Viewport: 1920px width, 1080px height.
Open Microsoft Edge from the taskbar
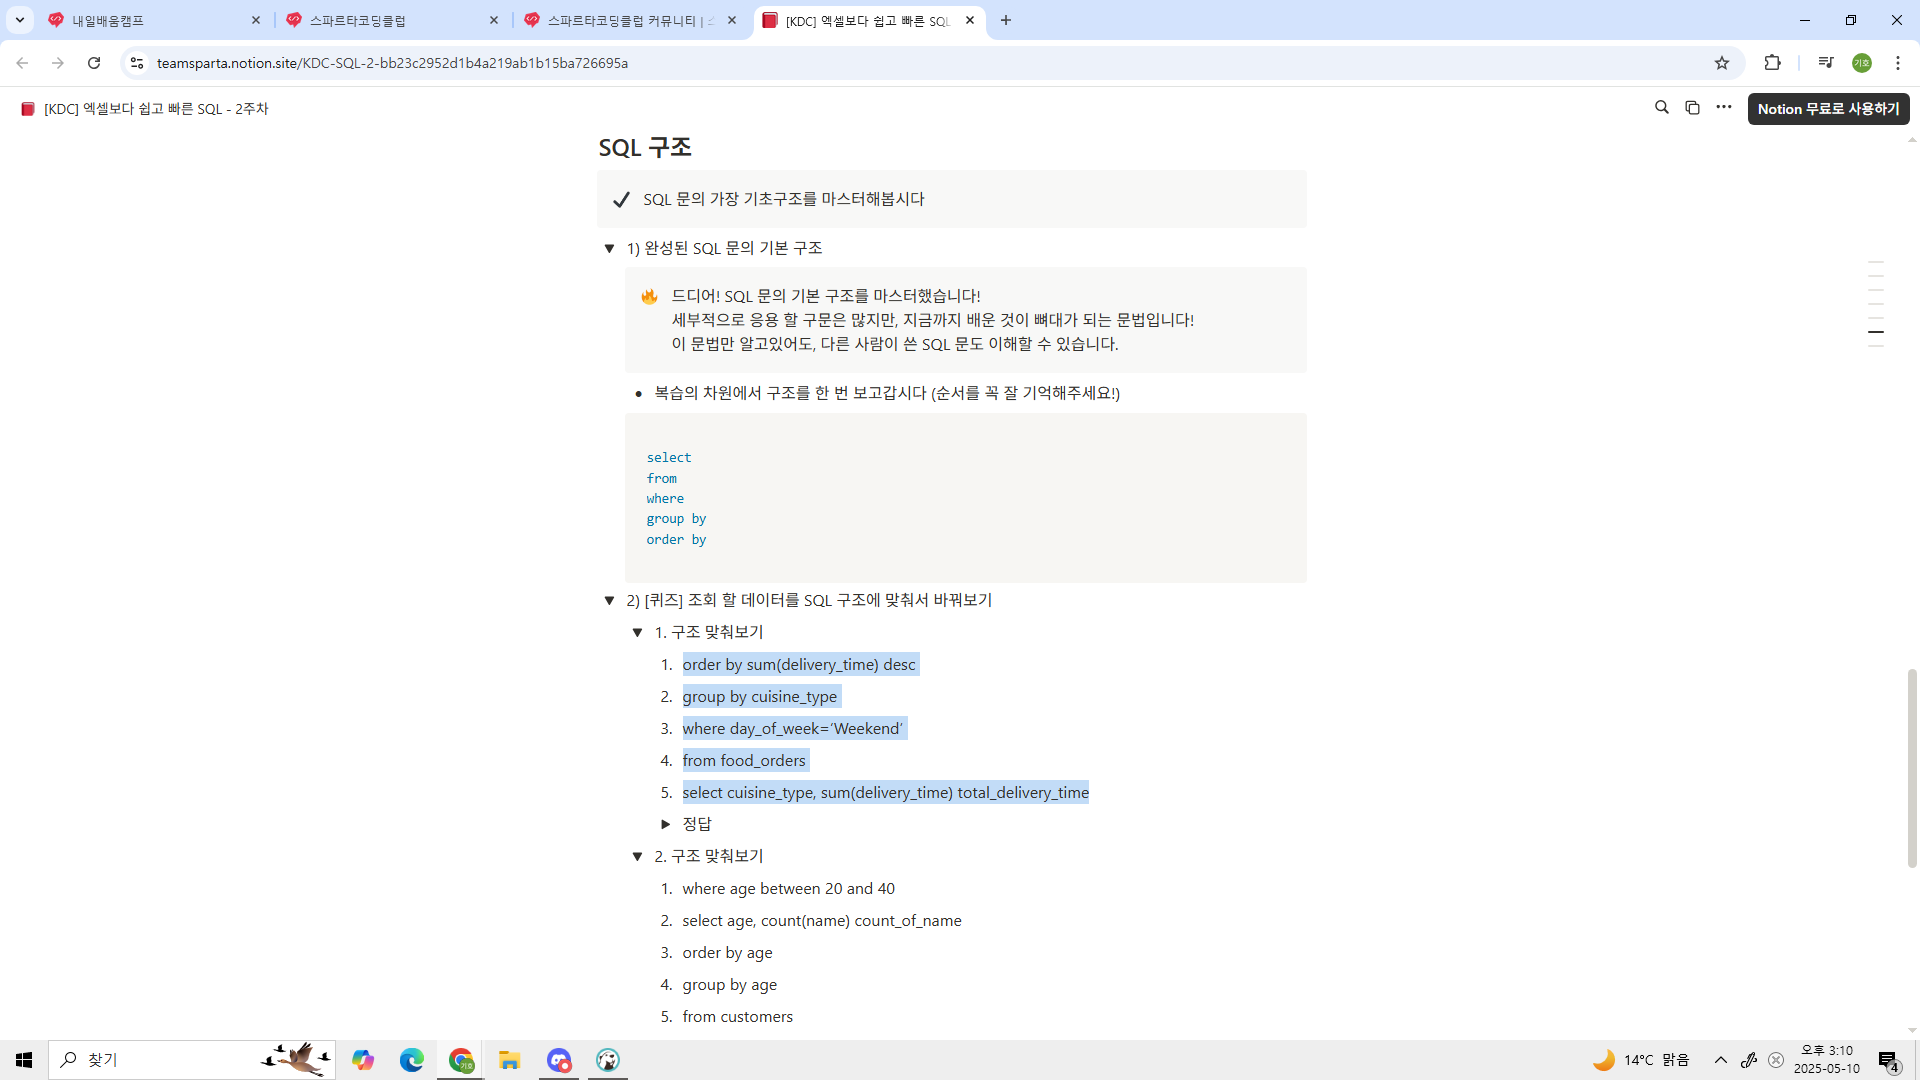click(412, 1060)
